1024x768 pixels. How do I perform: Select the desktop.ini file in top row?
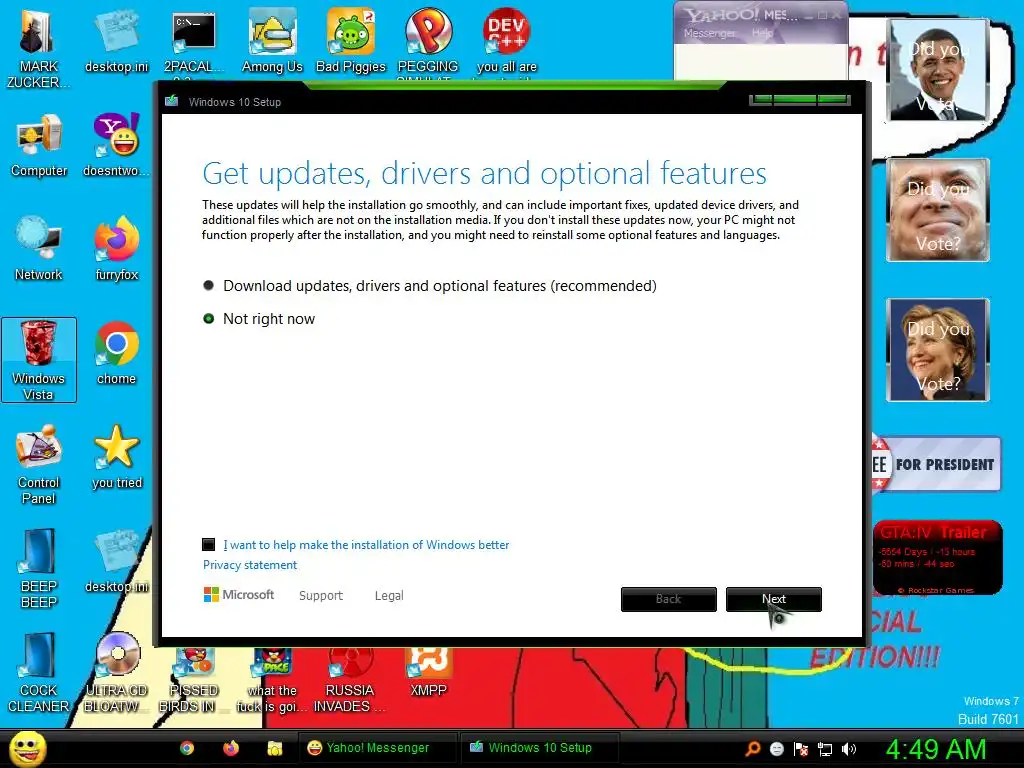pos(116,42)
